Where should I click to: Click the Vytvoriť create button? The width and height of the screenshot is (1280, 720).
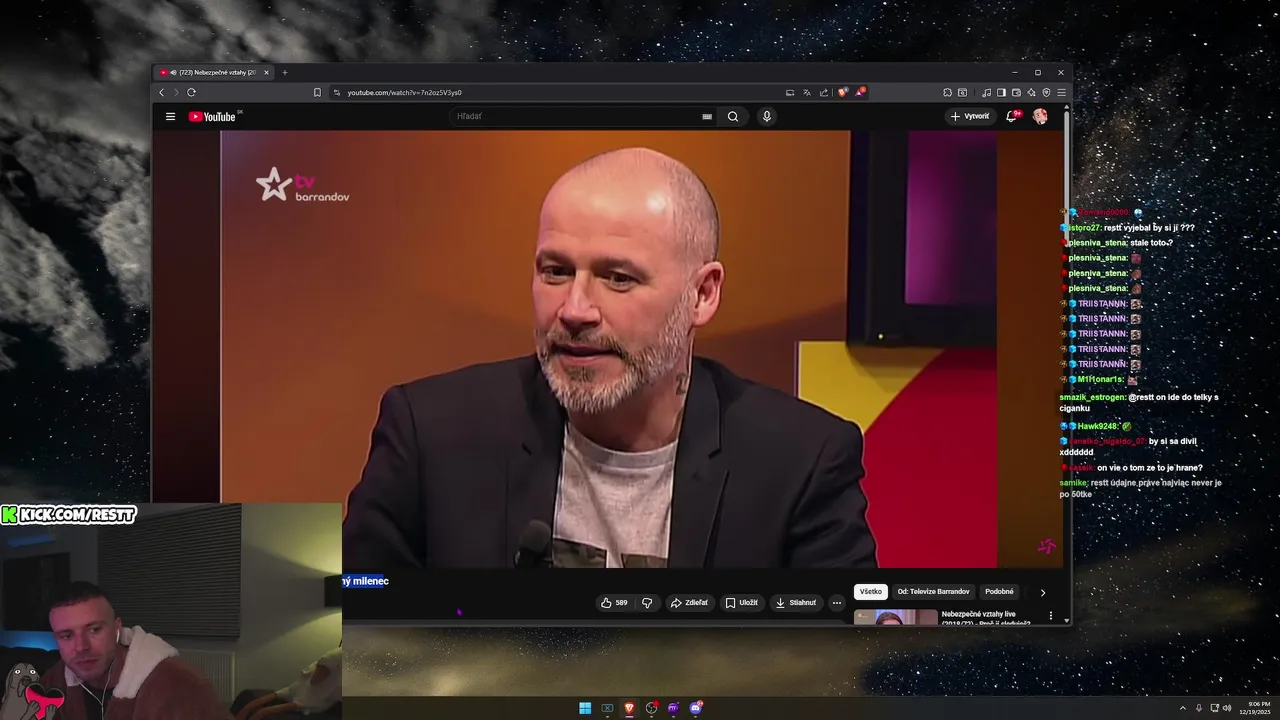970,116
